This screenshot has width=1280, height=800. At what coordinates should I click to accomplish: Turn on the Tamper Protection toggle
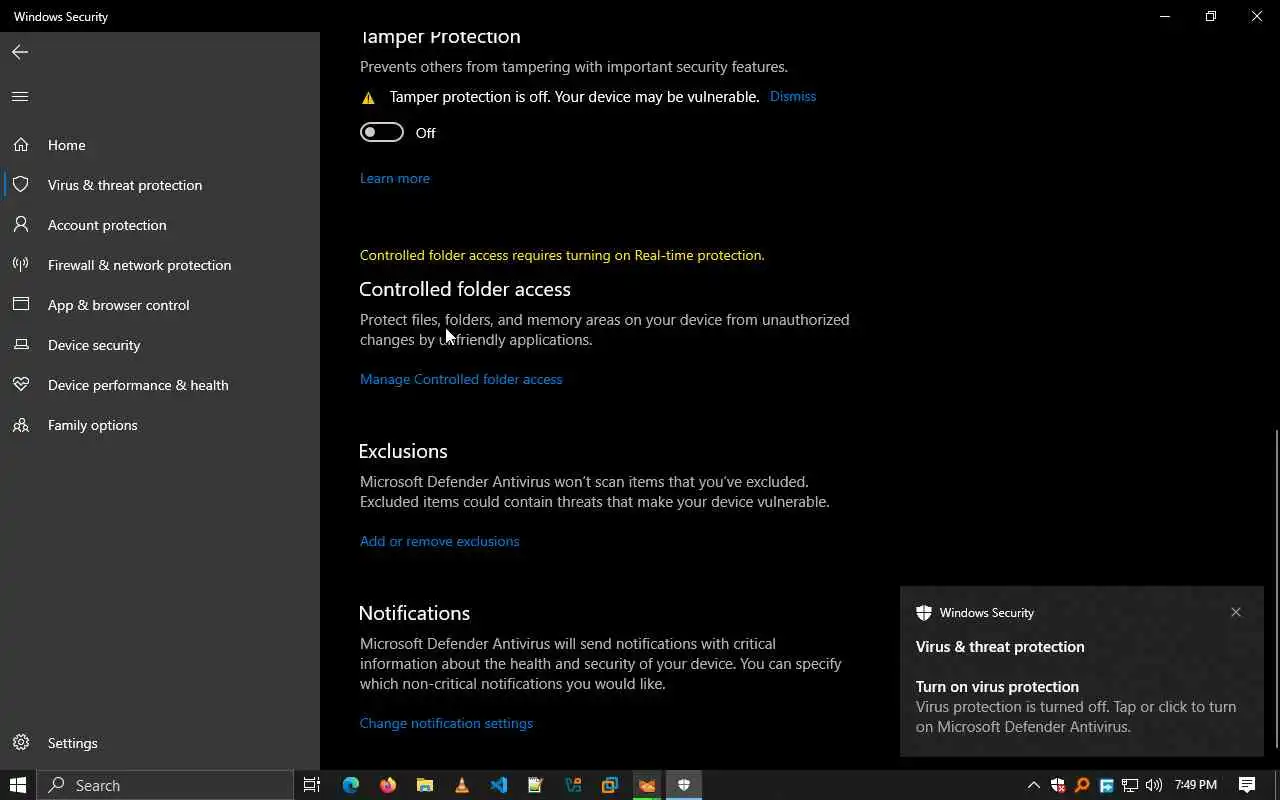pyautogui.click(x=382, y=132)
